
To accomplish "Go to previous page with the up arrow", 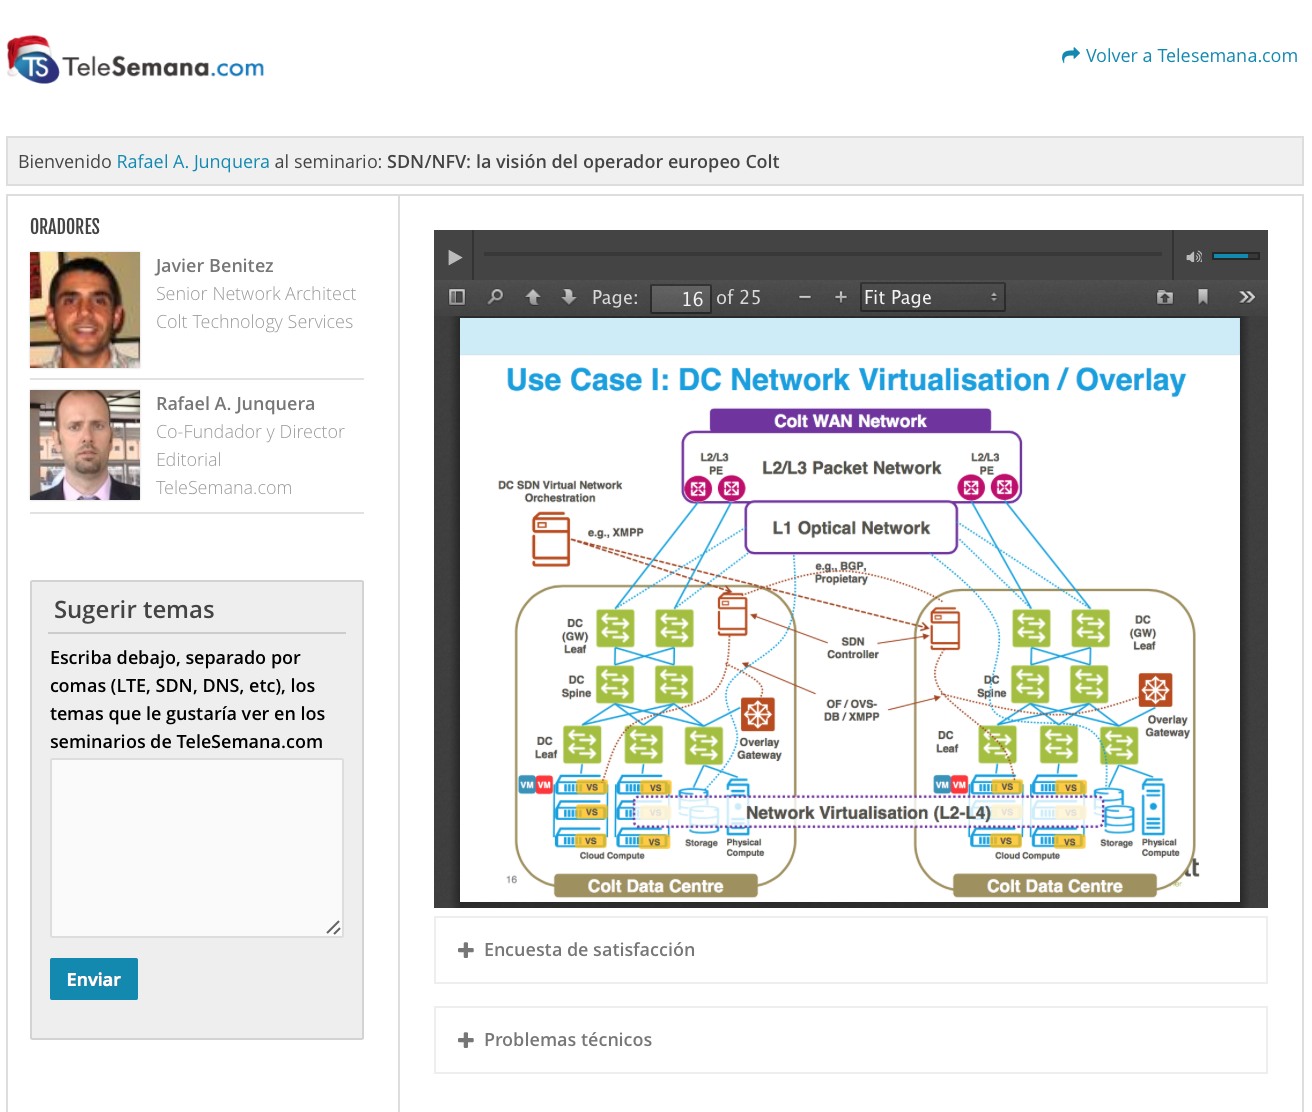I will tap(533, 297).
